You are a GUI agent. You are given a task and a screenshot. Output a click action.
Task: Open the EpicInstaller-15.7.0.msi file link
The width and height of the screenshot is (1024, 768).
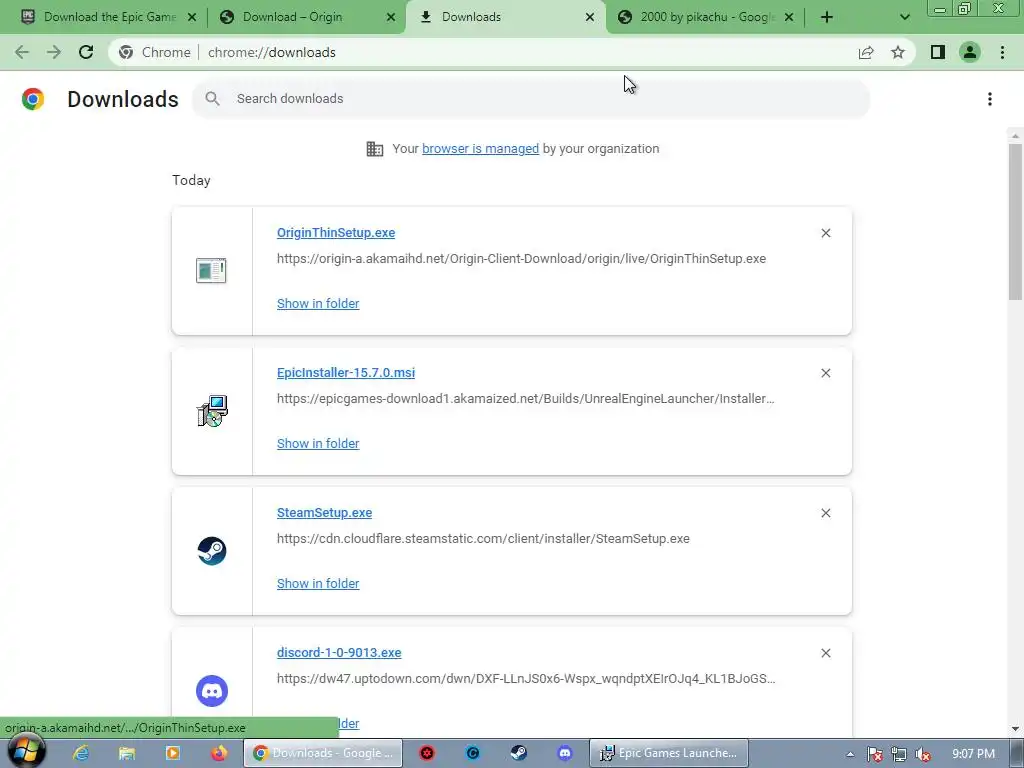(x=345, y=372)
